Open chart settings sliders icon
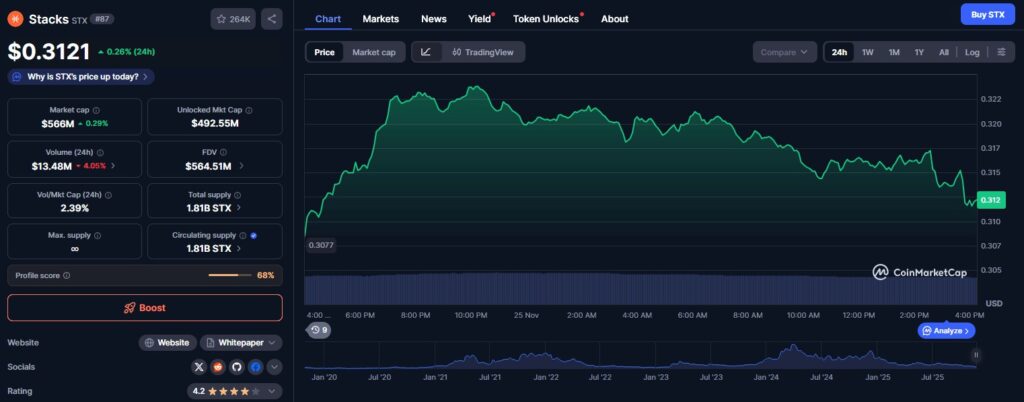The height and width of the screenshot is (402, 1024). (1001, 52)
